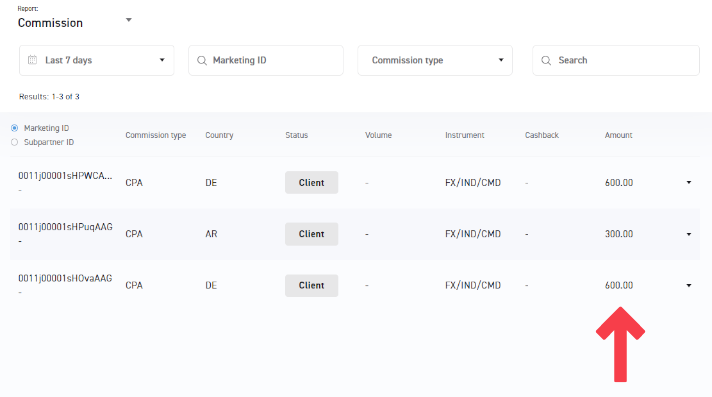The width and height of the screenshot is (712, 397).
Task: Click the Country column header
Action: tap(219, 135)
